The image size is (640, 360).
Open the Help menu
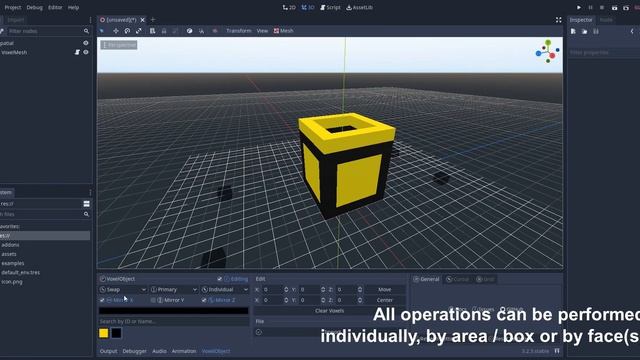pyautogui.click(x=73, y=7)
